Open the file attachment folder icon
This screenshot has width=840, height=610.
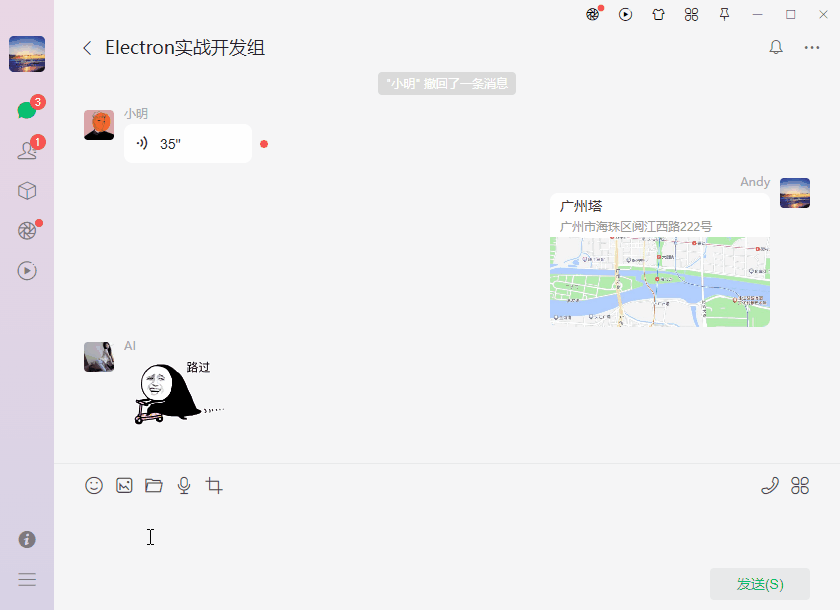tap(153, 485)
